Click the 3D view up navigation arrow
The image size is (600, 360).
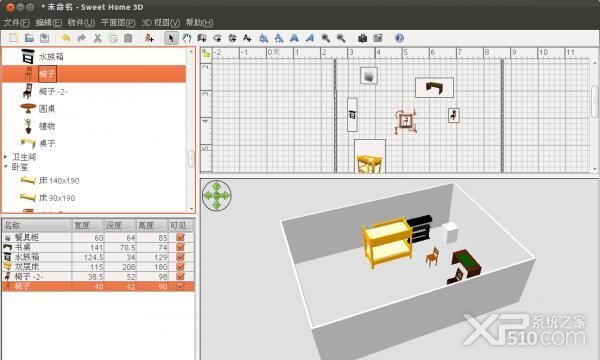(x=217, y=186)
